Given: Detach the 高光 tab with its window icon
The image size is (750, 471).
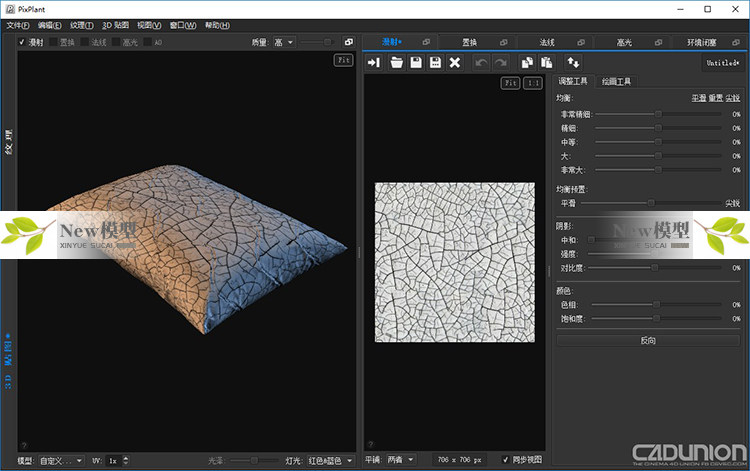Looking at the screenshot, I should point(659,42).
